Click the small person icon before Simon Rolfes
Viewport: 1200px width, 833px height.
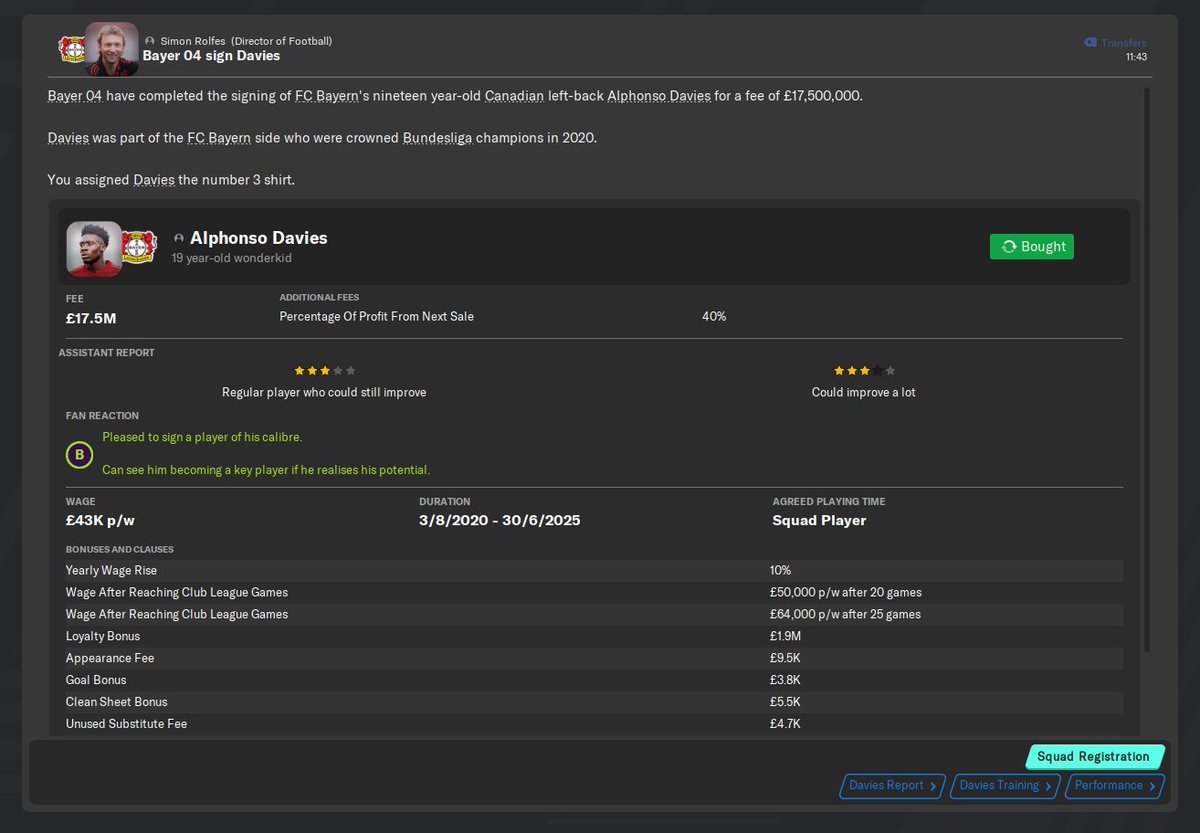[150, 41]
